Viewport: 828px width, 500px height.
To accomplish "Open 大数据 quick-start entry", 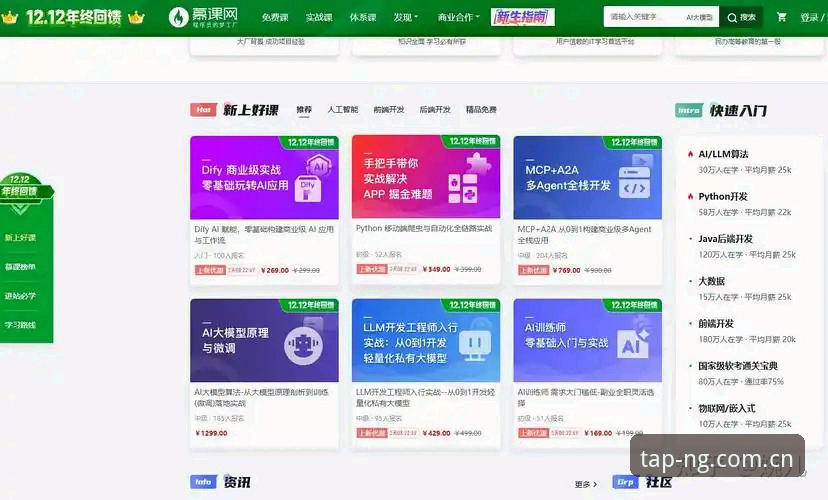I will [712, 281].
